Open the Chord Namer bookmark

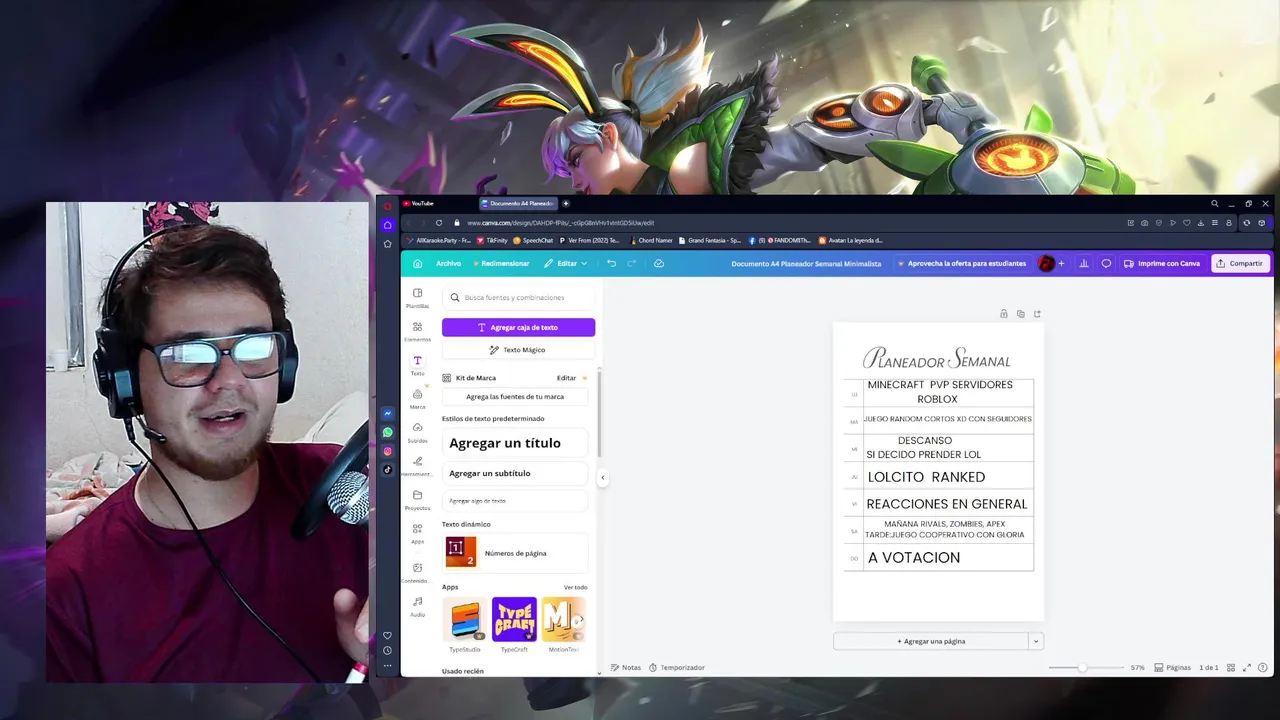651,240
